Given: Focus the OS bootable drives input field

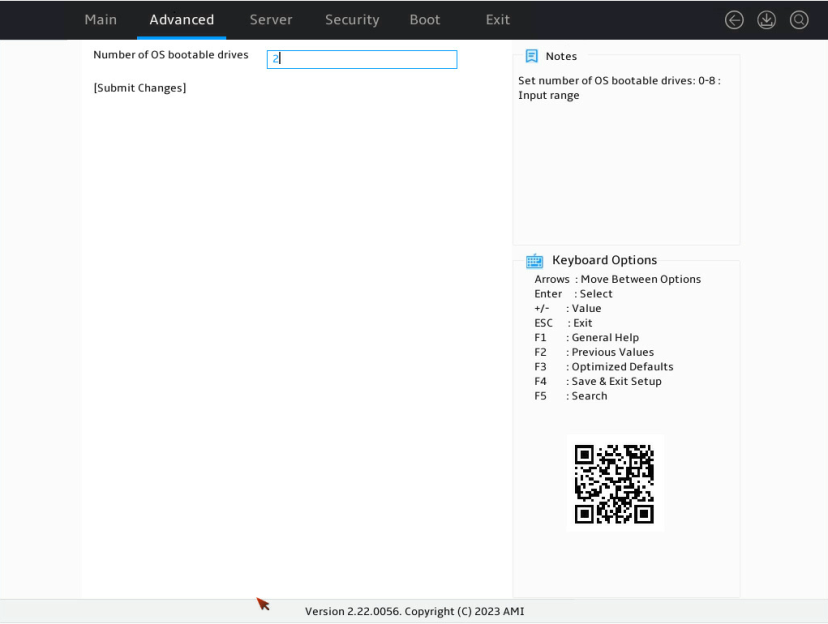Looking at the screenshot, I should [x=362, y=59].
